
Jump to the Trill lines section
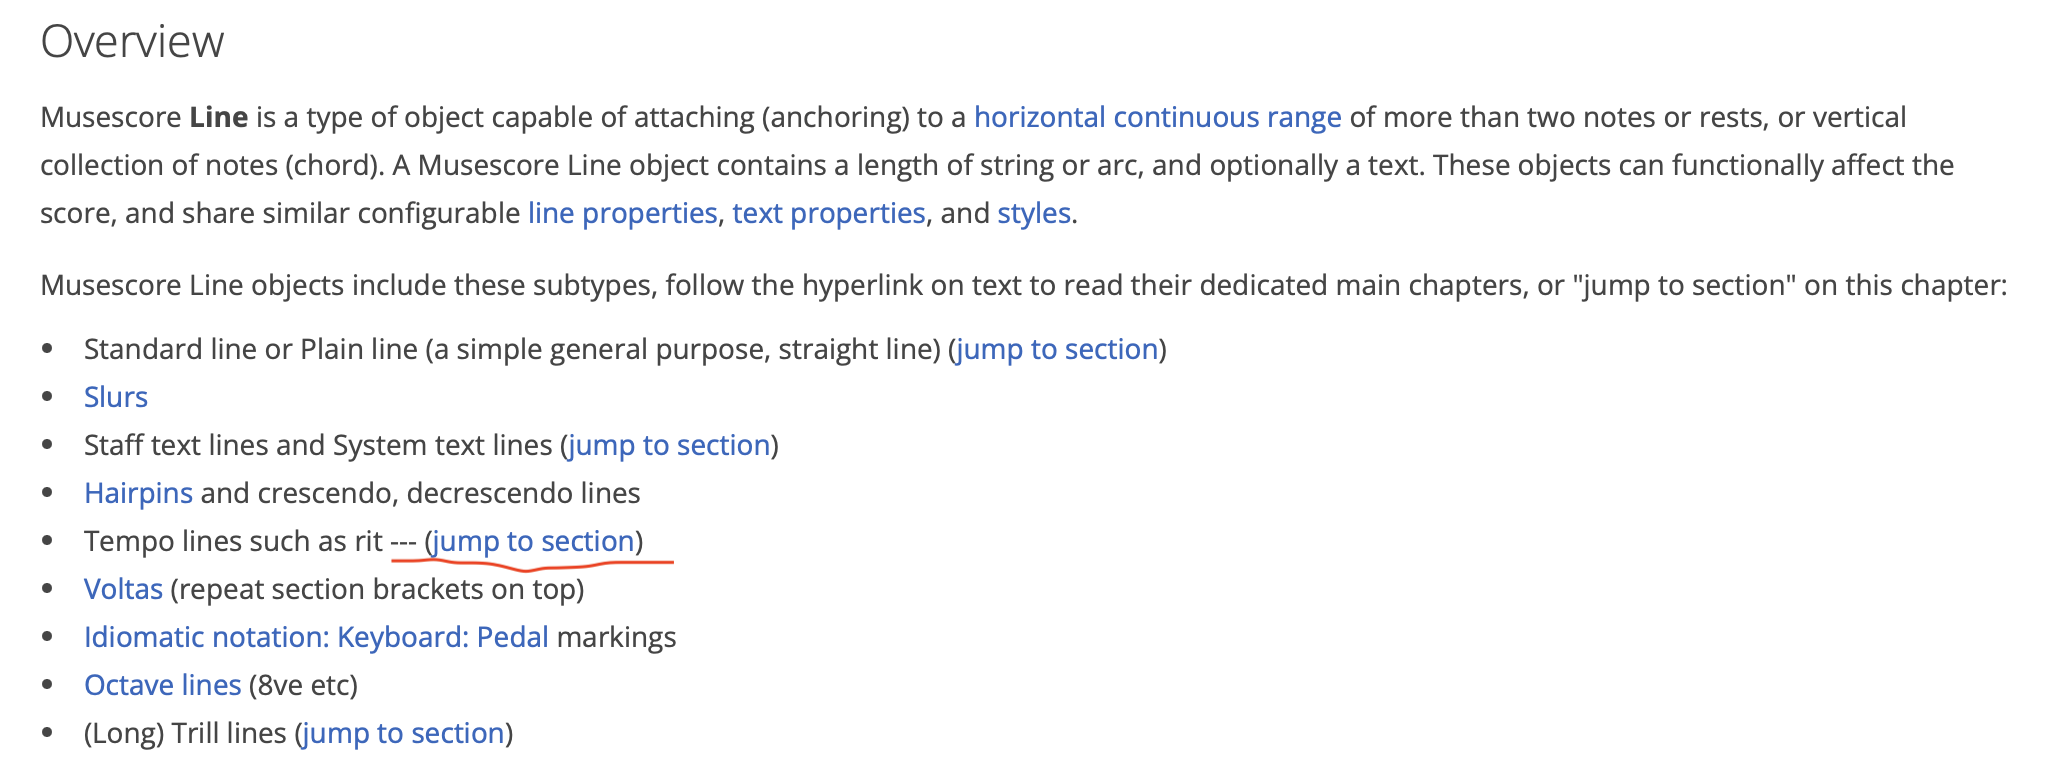(x=403, y=734)
